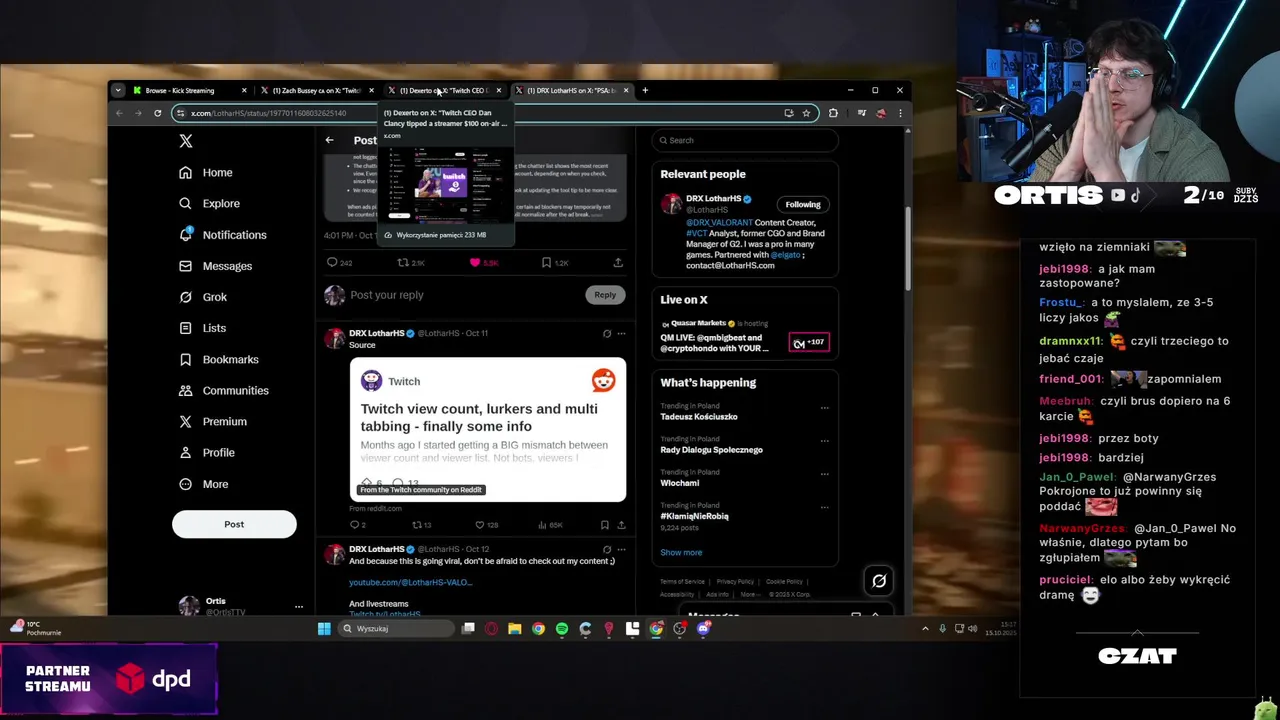Open File Explorer from the taskbar
Image resolution: width=1280 pixels, height=720 pixels.
514,628
